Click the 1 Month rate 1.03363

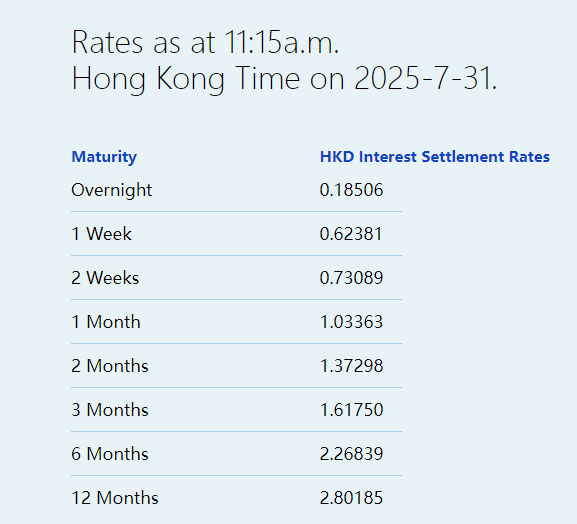[351, 322]
